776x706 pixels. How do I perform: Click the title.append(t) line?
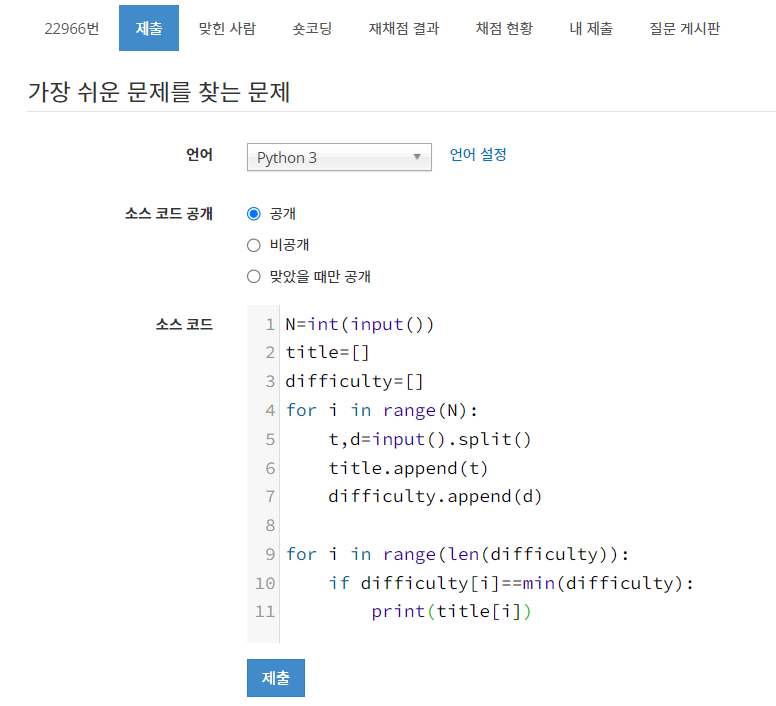pyautogui.click(x=408, y=468)
